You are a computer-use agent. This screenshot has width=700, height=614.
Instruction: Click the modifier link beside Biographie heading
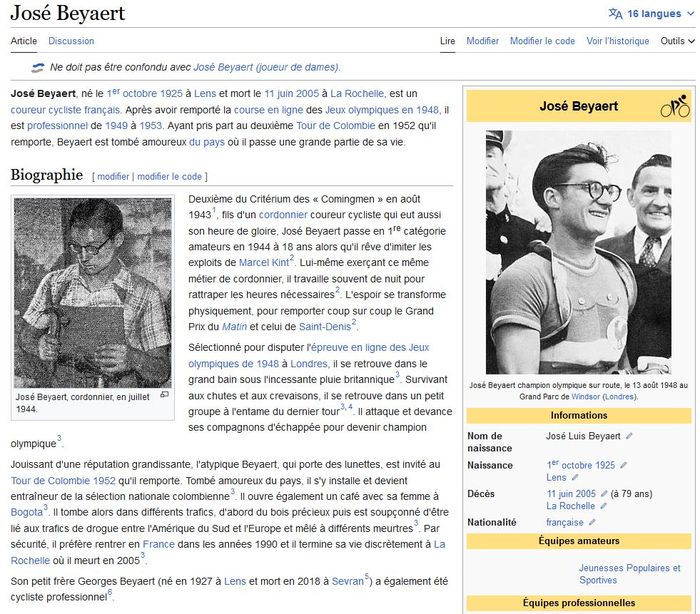pos(113,177)
